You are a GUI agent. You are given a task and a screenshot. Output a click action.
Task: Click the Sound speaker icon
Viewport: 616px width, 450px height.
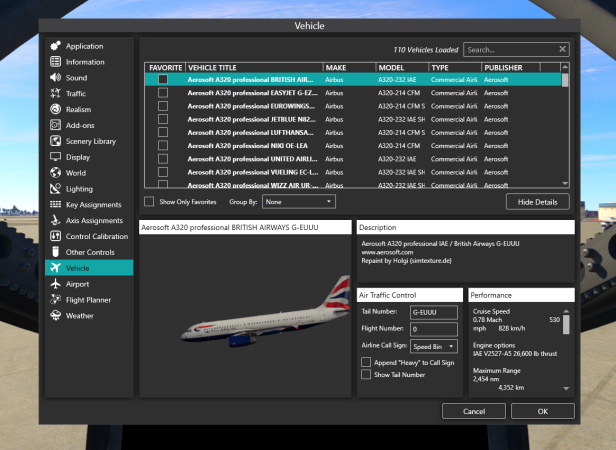tap(55, 77)
